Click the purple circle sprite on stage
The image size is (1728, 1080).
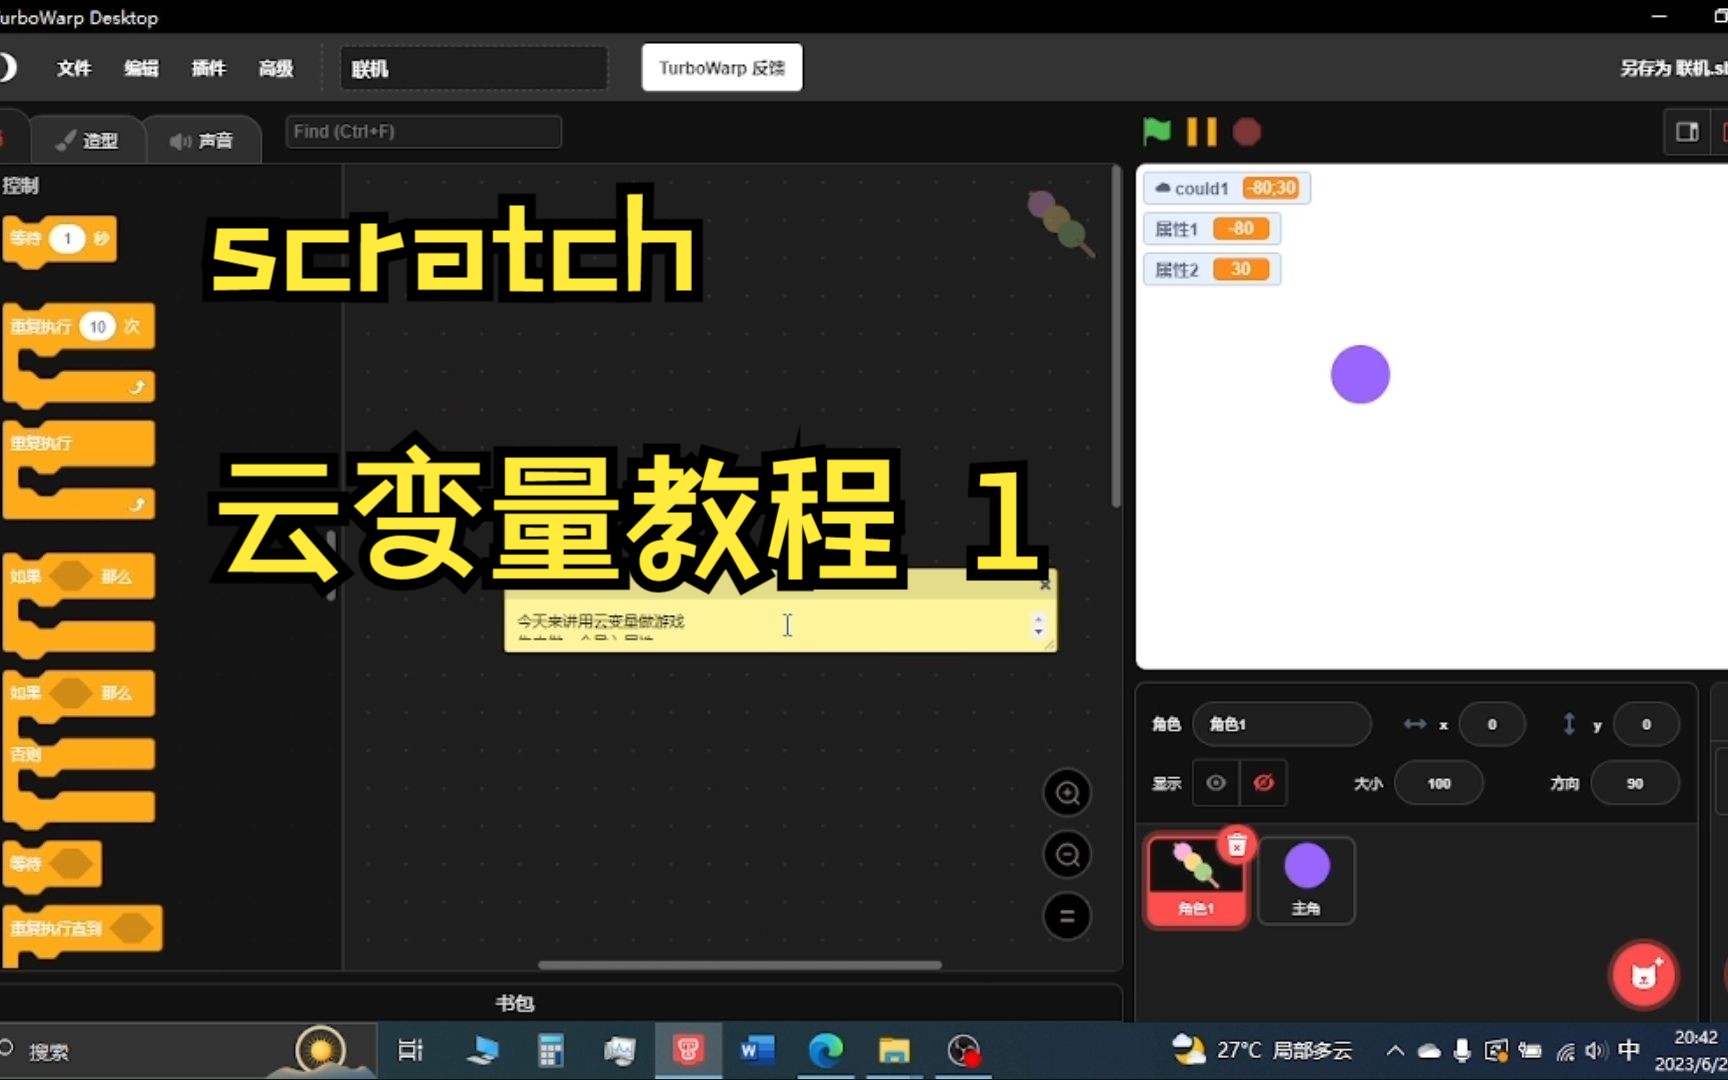click(1360, 375)
